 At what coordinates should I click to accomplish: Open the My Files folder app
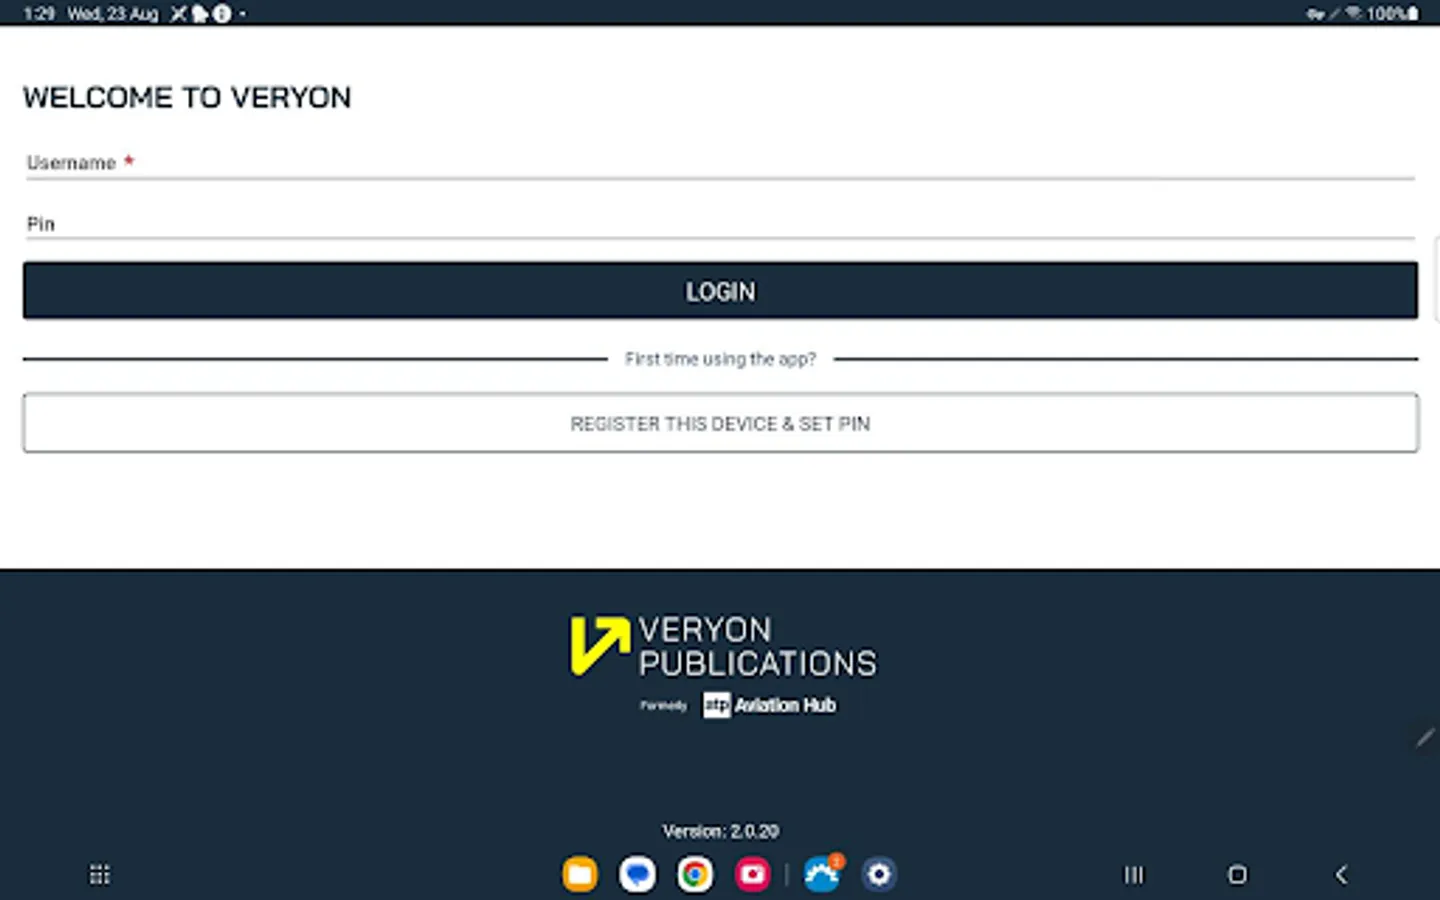(580, 875)
